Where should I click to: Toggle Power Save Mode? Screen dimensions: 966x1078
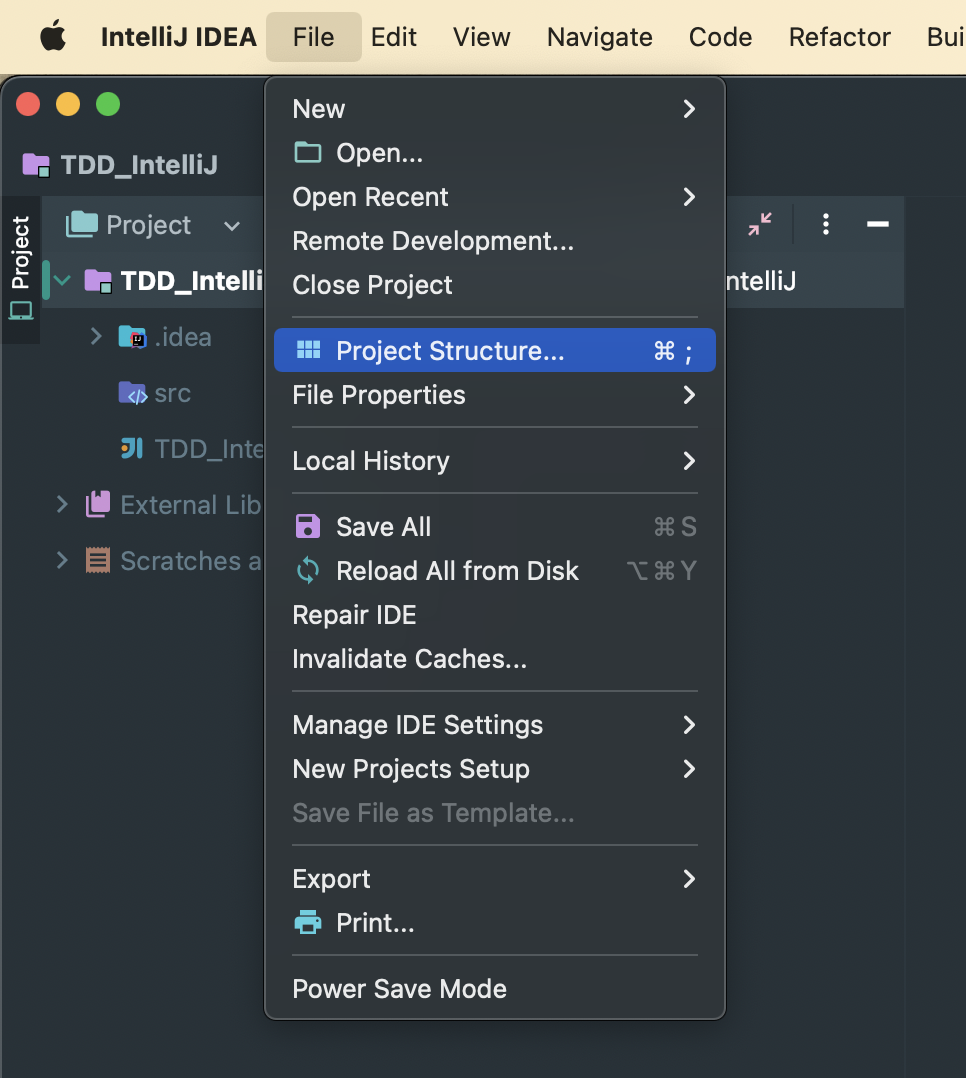tap(399, 989)
